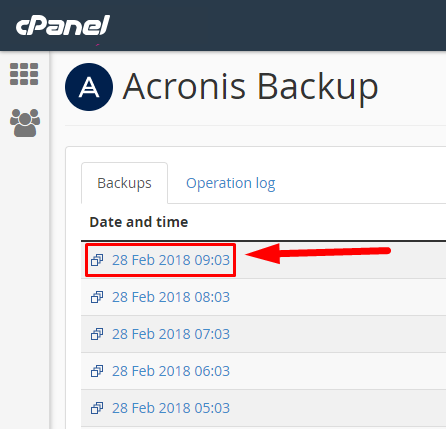The width and height of the screenshot is (446, 429).
Task: Click backup icon beside 07:03 entry
Action: pyautogui.click(x=97, y=334)
